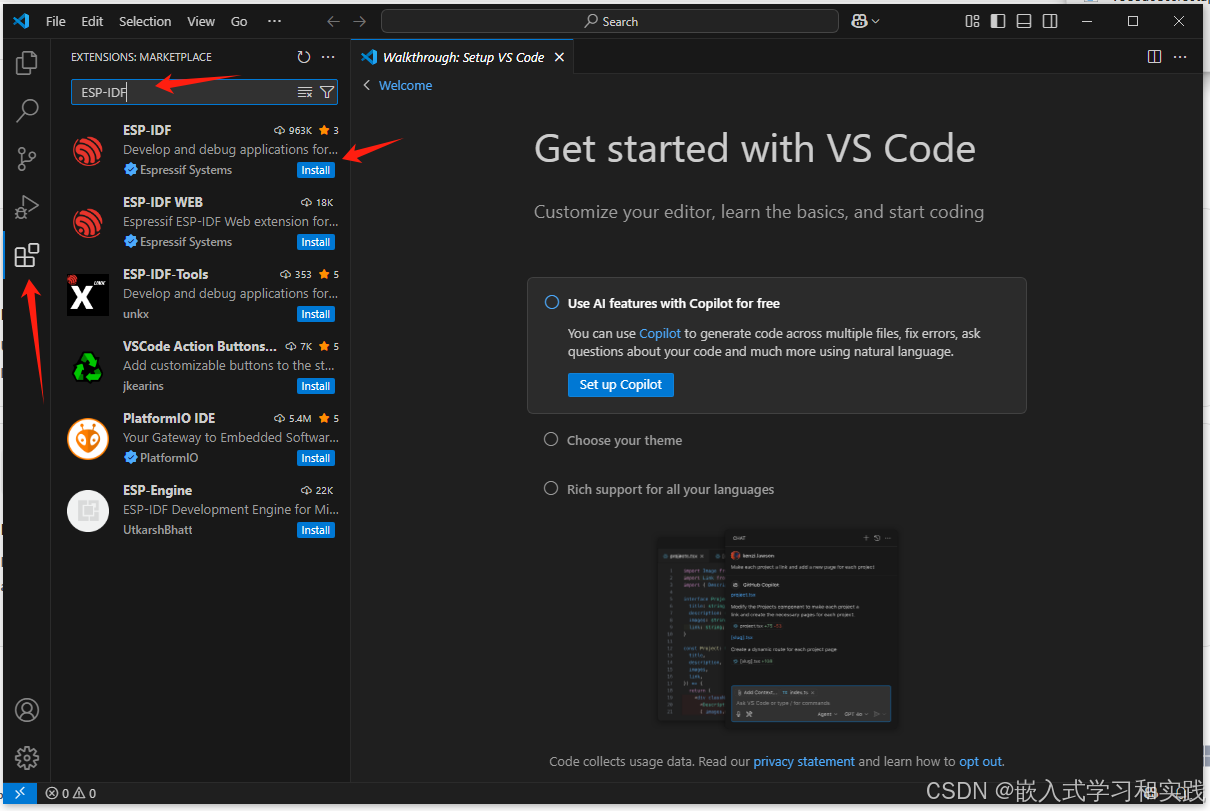Screen dimensions: 1210x811
Task: Click the Copilot walkthrough preview image
Action: pyautogui.click(x=777, y=627)
